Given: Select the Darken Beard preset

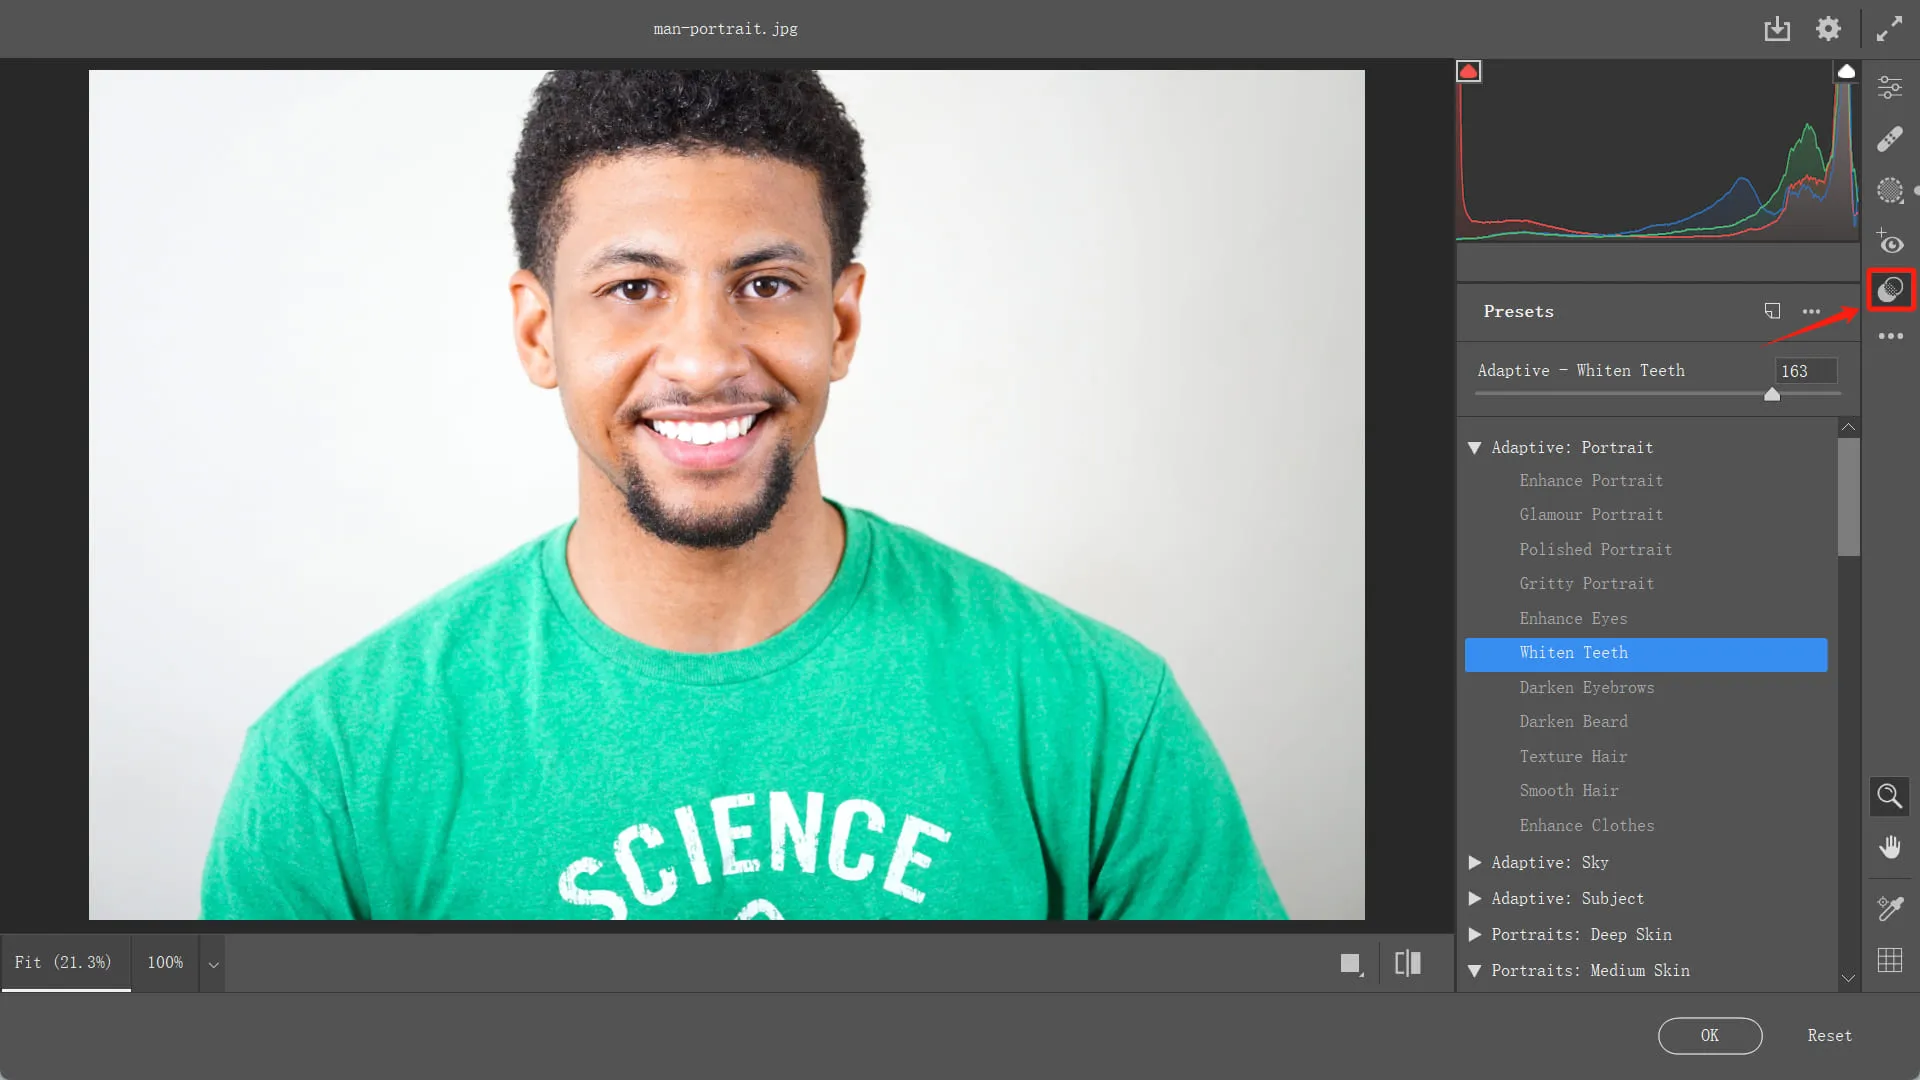Looking at the screenshot, I should [x=1573, y=721].
